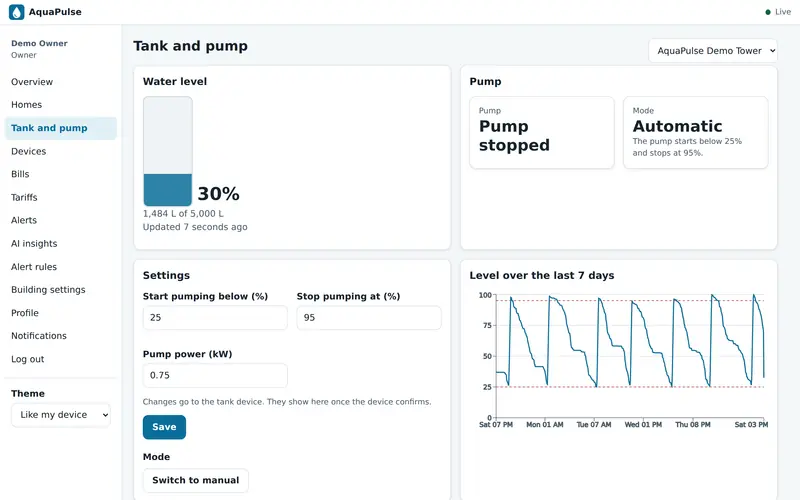Click the AquaPulse brand name
Screen dimensions: 800x500
55,12
